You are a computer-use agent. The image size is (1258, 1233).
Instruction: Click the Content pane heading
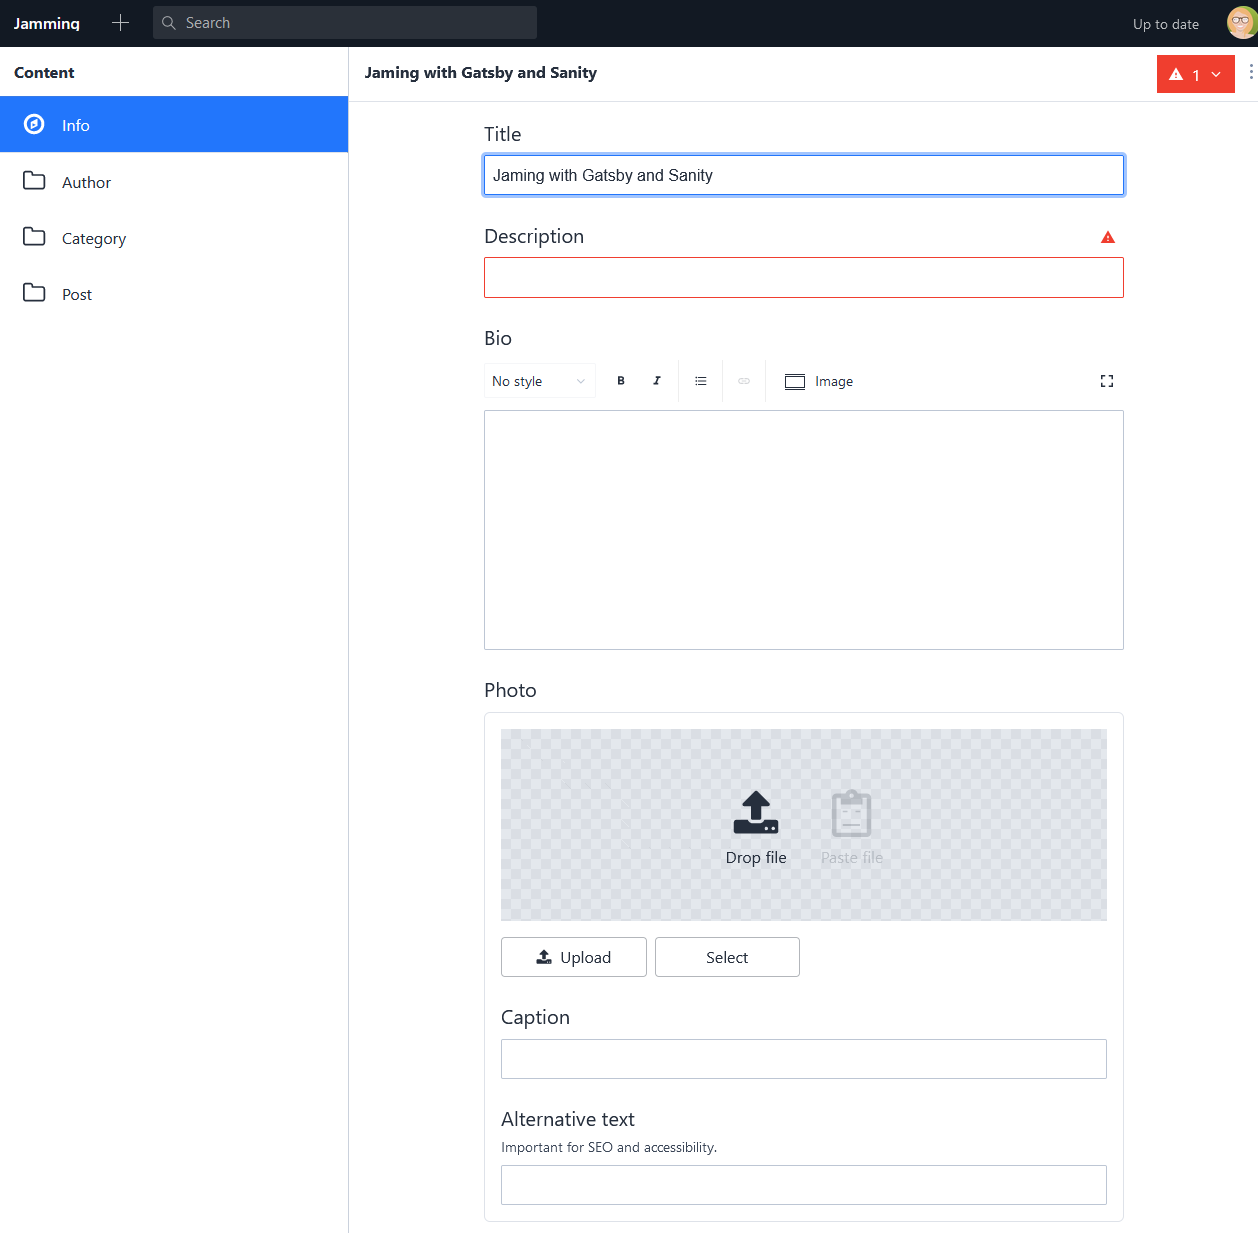(x=44, y=72)
